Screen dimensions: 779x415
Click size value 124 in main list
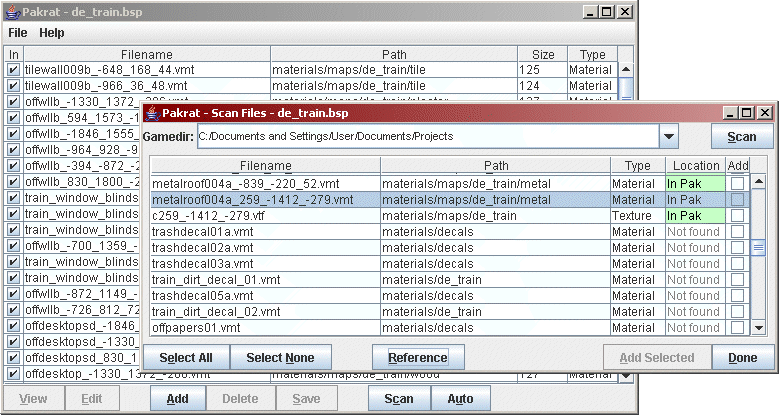(x=529, y=85)
